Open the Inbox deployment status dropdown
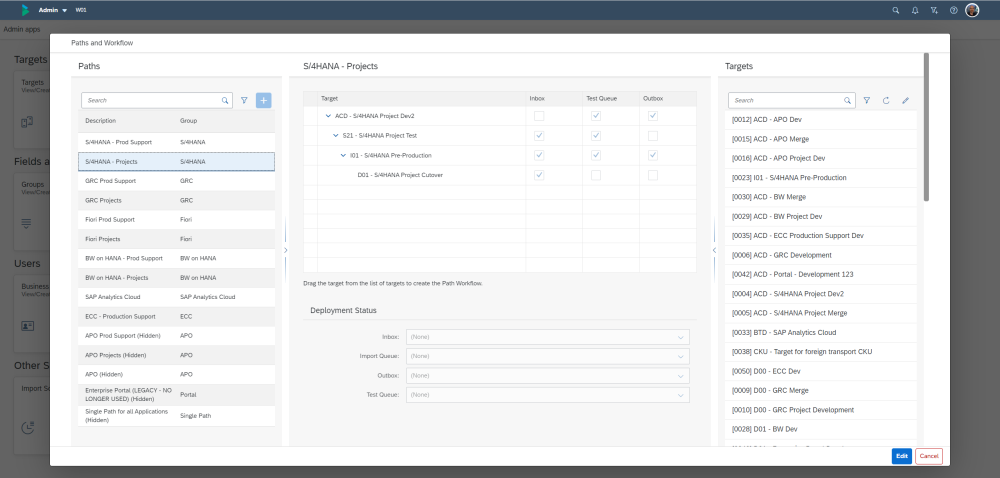 tap(548, 337)
